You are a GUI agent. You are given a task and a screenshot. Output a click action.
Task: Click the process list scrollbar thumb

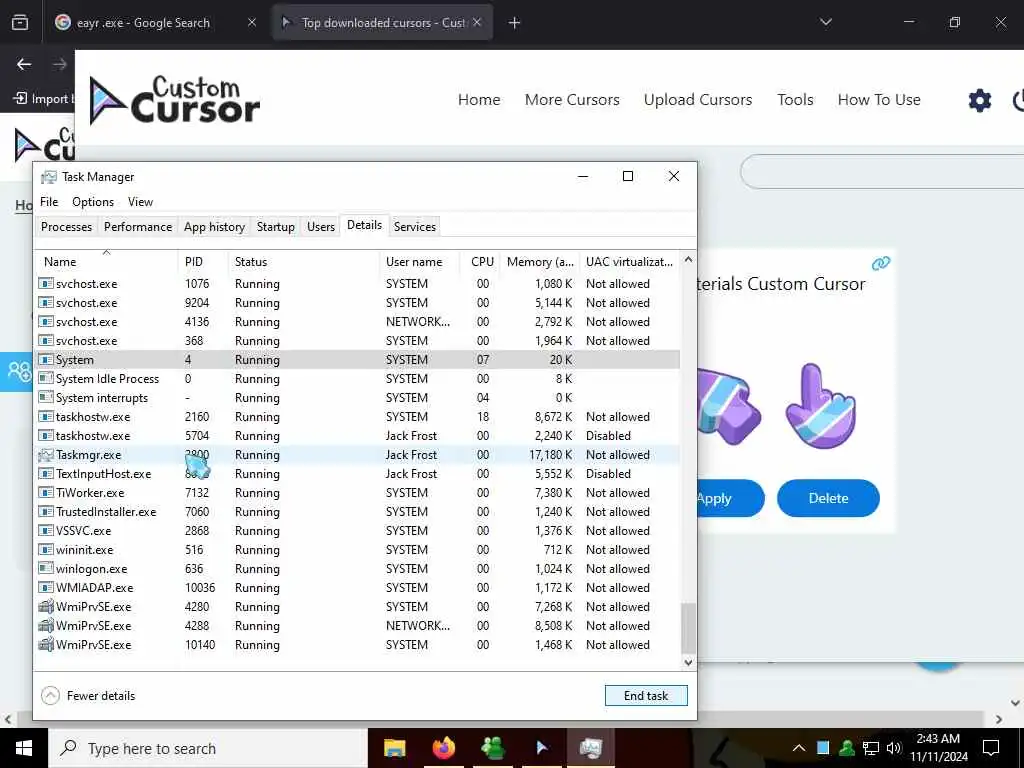pyautogui.click(x=688, y=627)
